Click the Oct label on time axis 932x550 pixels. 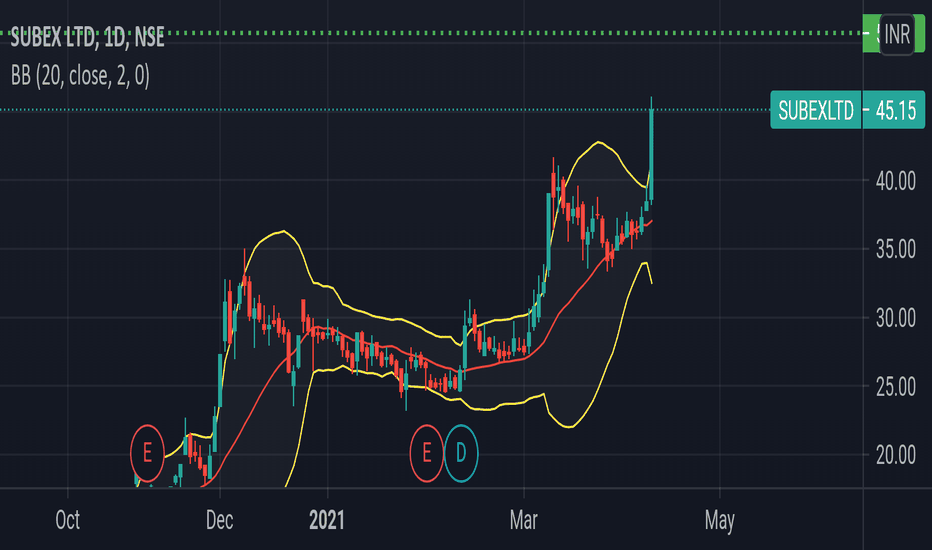[x=67, y=520]
